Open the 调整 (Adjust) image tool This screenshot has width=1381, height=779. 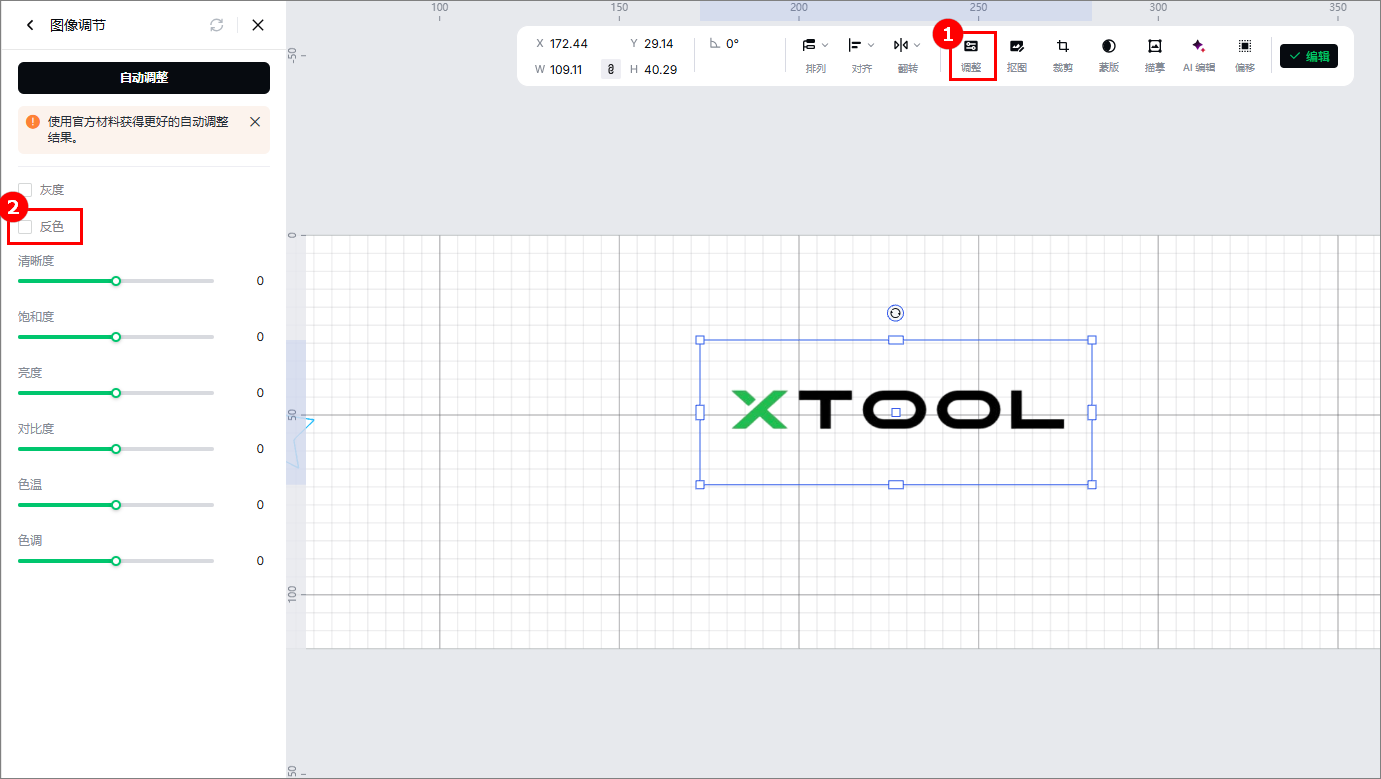(971, 54)
